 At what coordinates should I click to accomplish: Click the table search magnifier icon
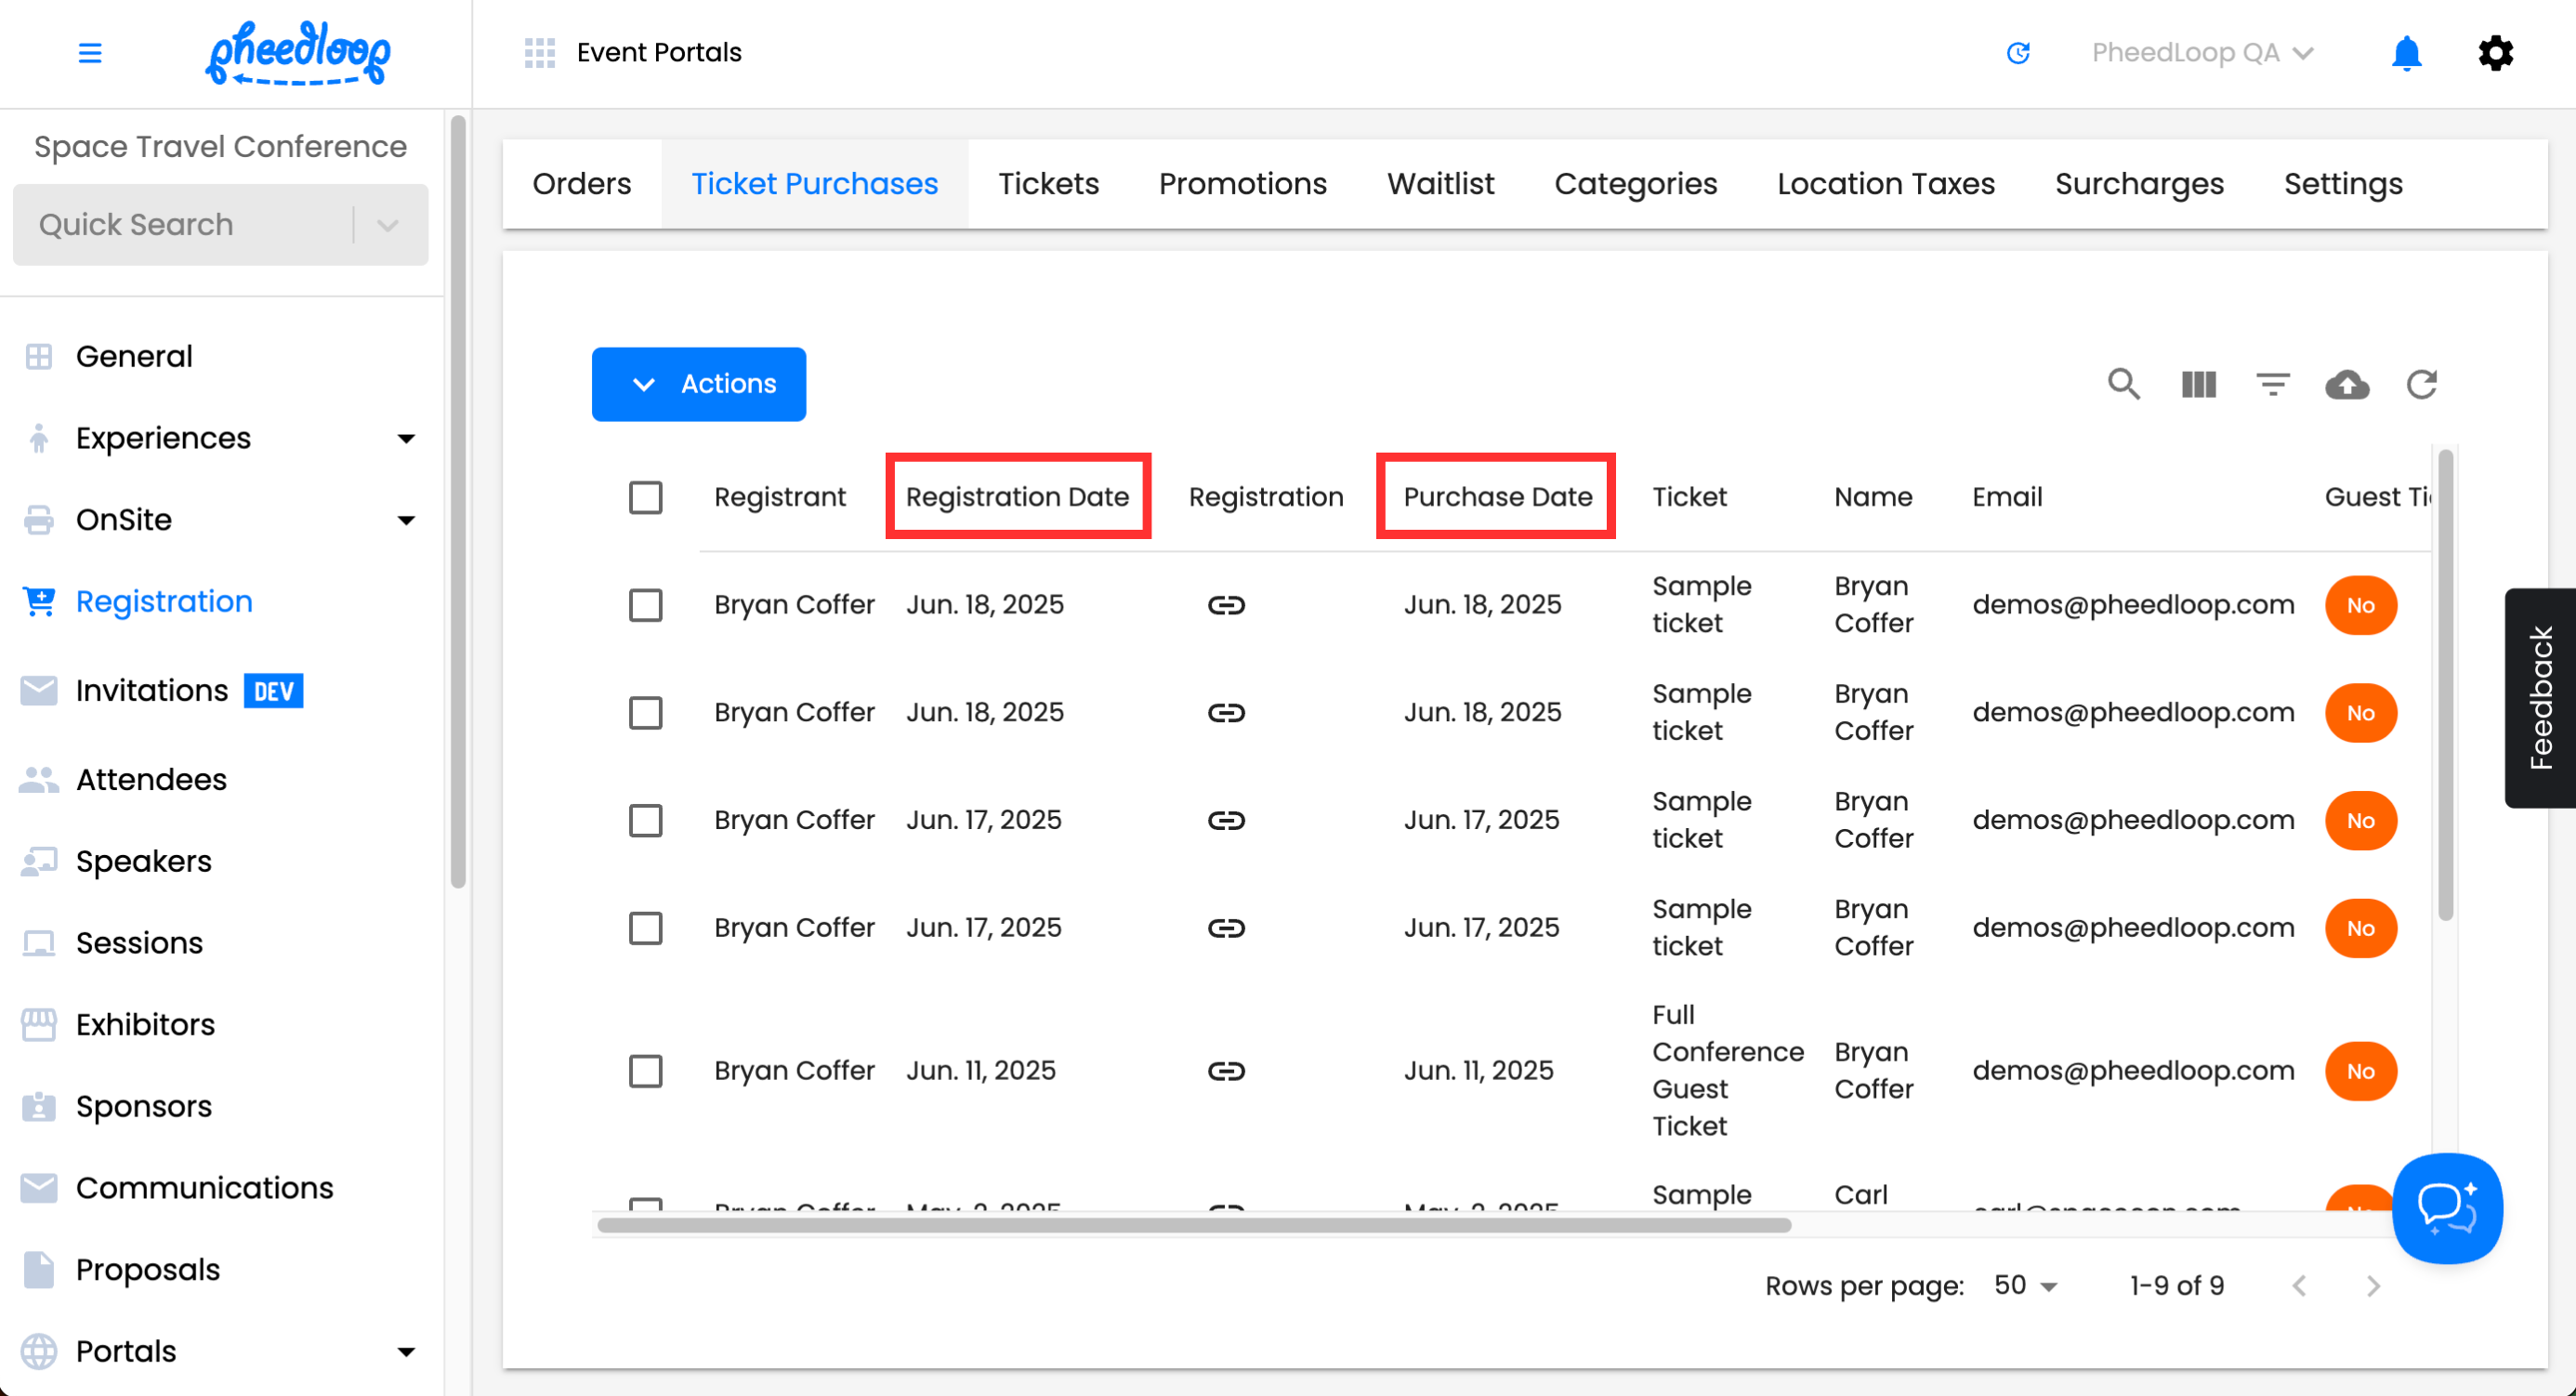(2123, 384)
